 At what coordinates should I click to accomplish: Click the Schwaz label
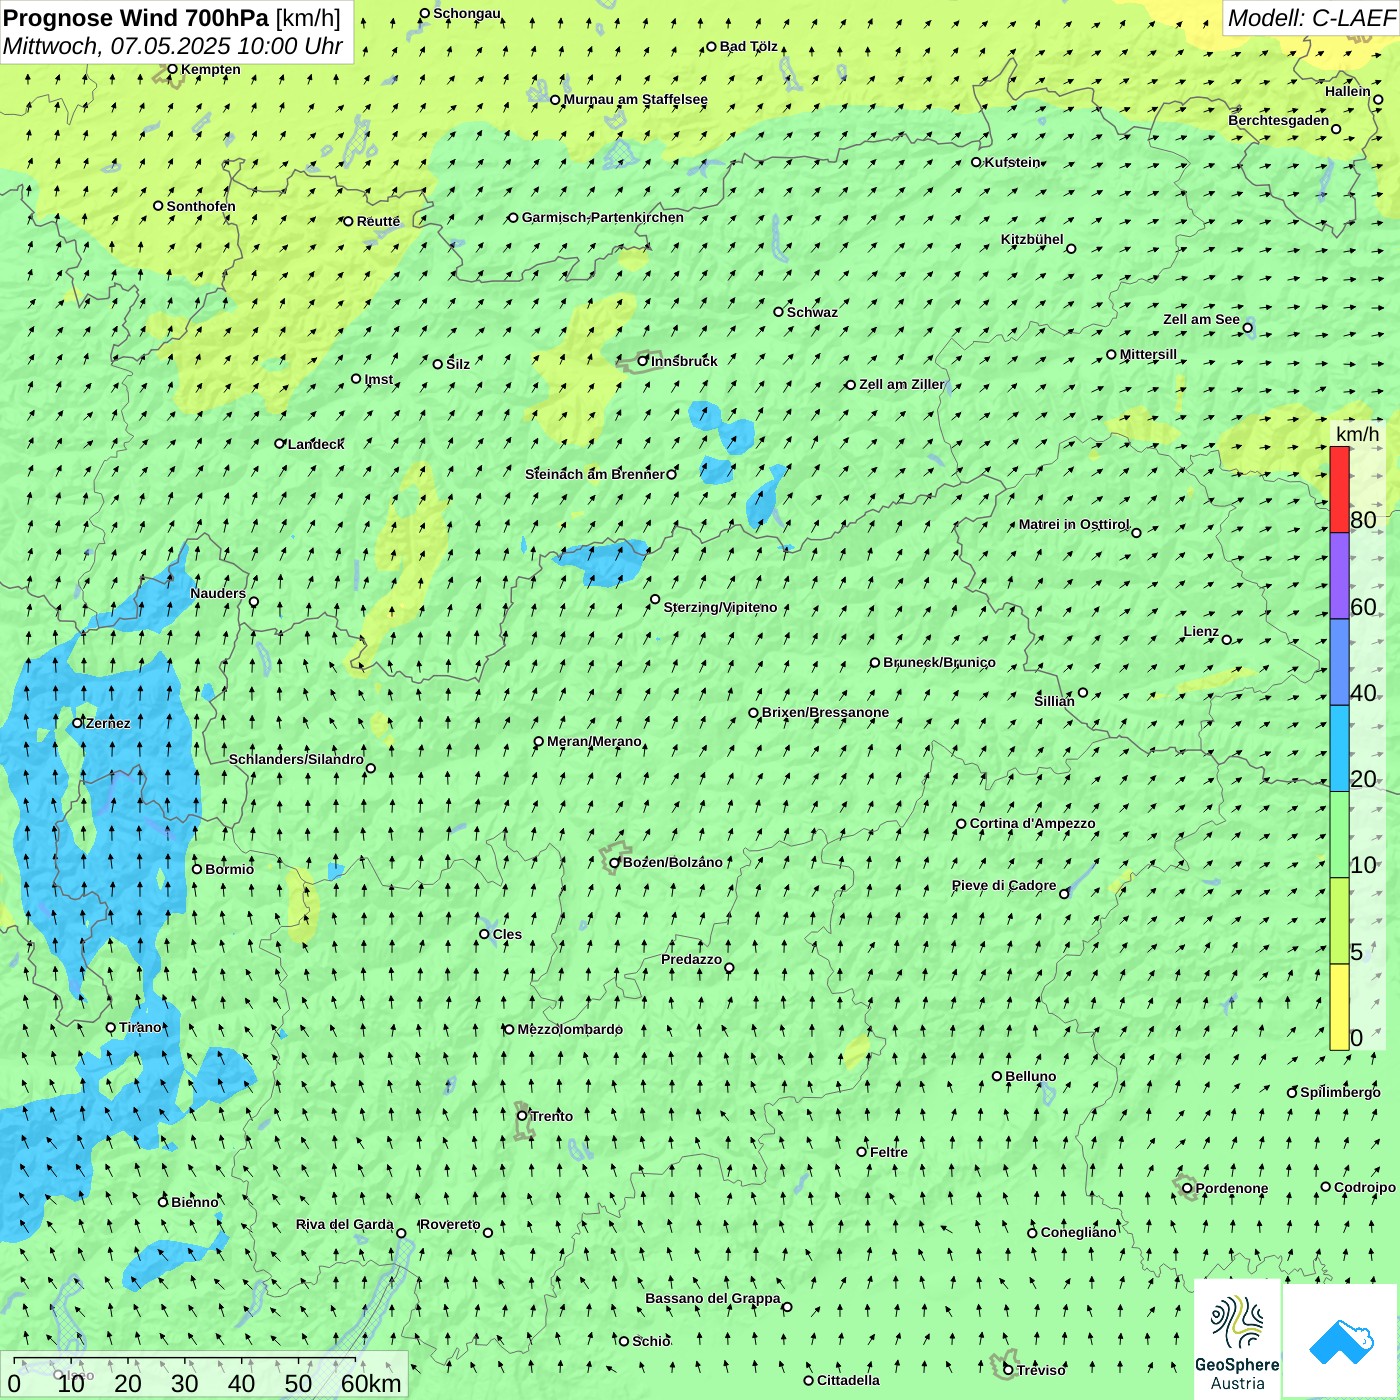tap(812, 312)
